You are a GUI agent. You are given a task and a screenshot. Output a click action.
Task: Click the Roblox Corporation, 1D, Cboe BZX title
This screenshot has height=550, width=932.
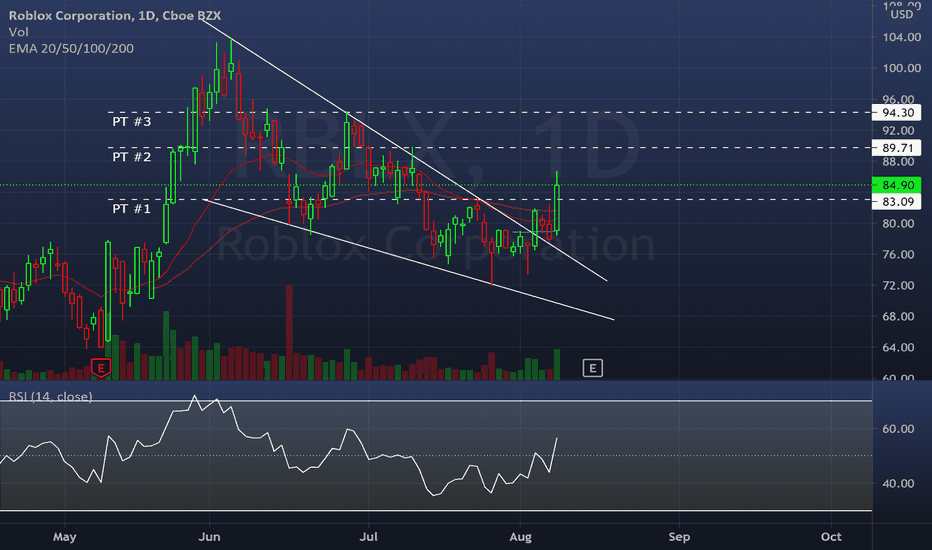point(115,15)
